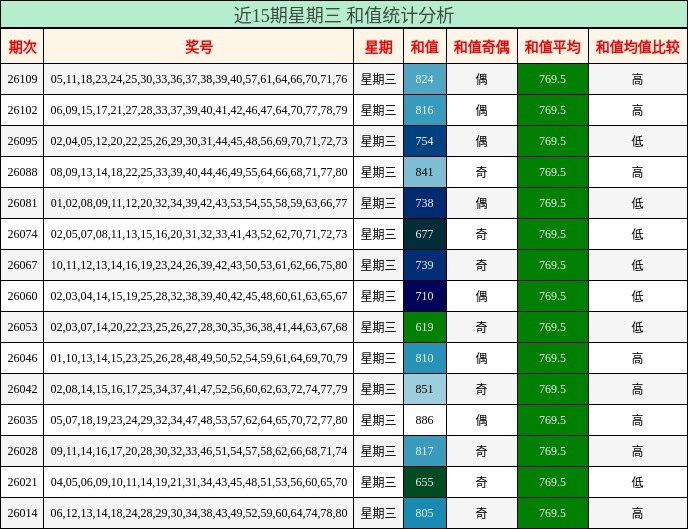688x529 pixels.
Task: Select sum value 677 cell
Action: 425,234
